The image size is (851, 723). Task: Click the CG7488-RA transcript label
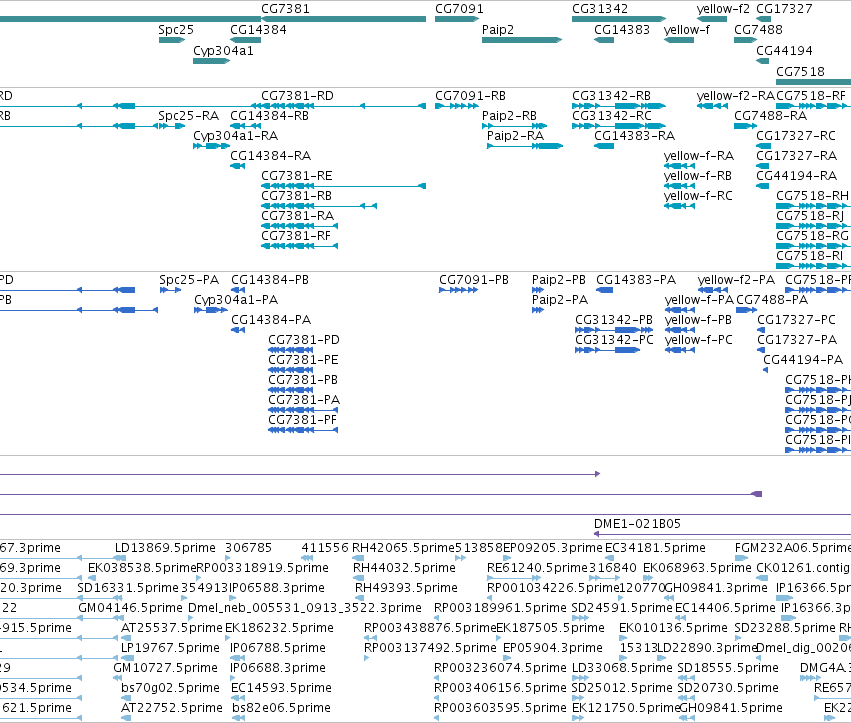tap(770, 116)
